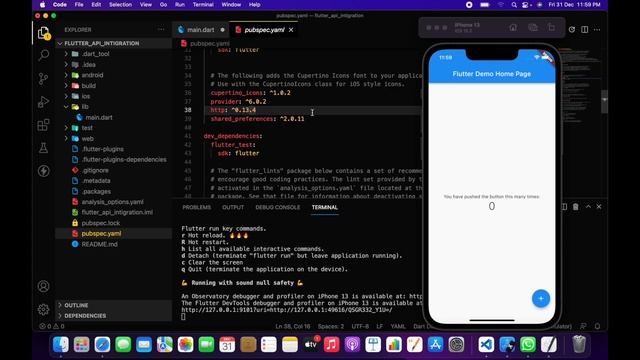Split the editor to the right
Screen dimensions: 640x360
(584, 29)
